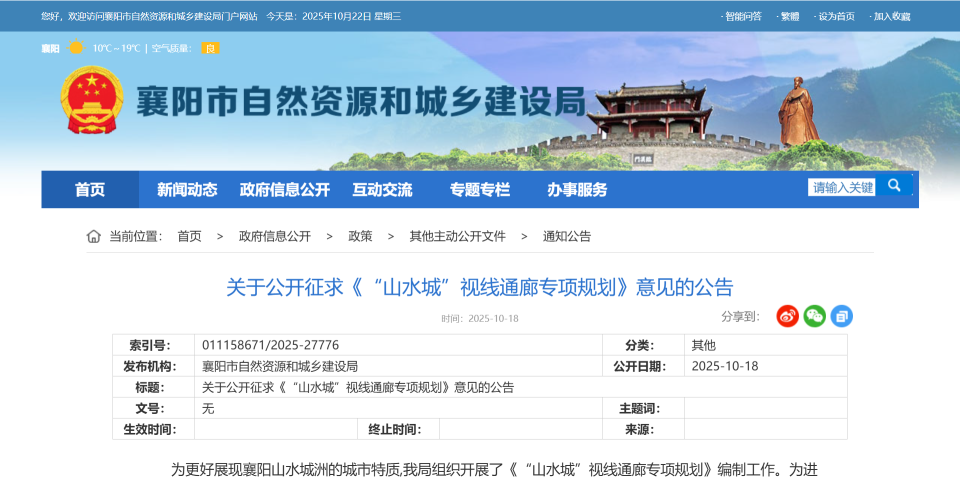The width and height of the screenshot is (960, 480).
Task: Click the 良 air quality badge
Action: (210, 48)
